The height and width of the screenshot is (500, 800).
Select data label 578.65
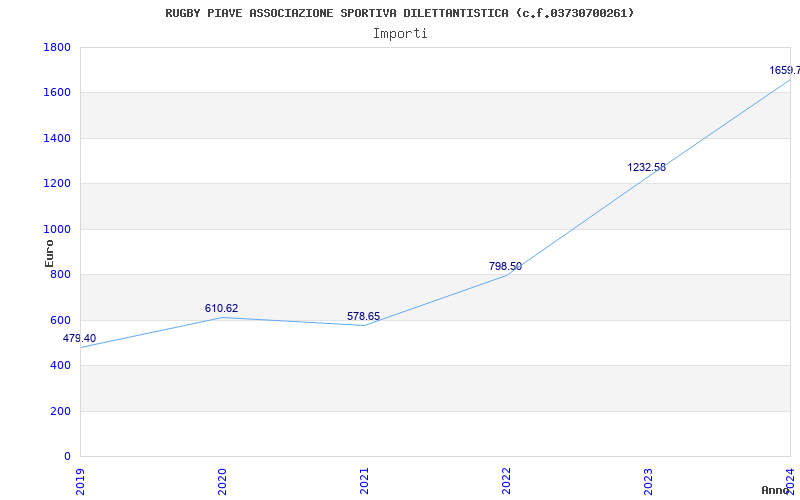(363, 316)
